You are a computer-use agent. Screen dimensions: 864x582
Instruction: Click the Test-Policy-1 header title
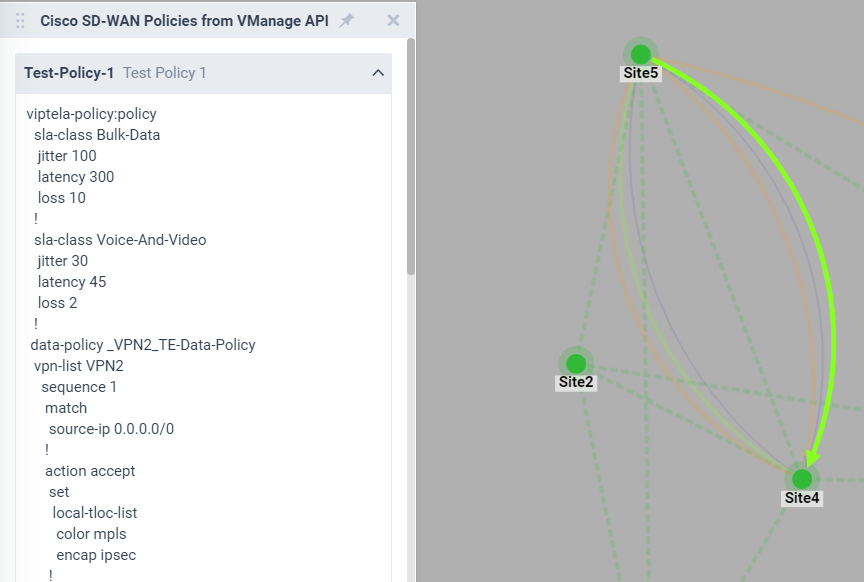(69, 73)
